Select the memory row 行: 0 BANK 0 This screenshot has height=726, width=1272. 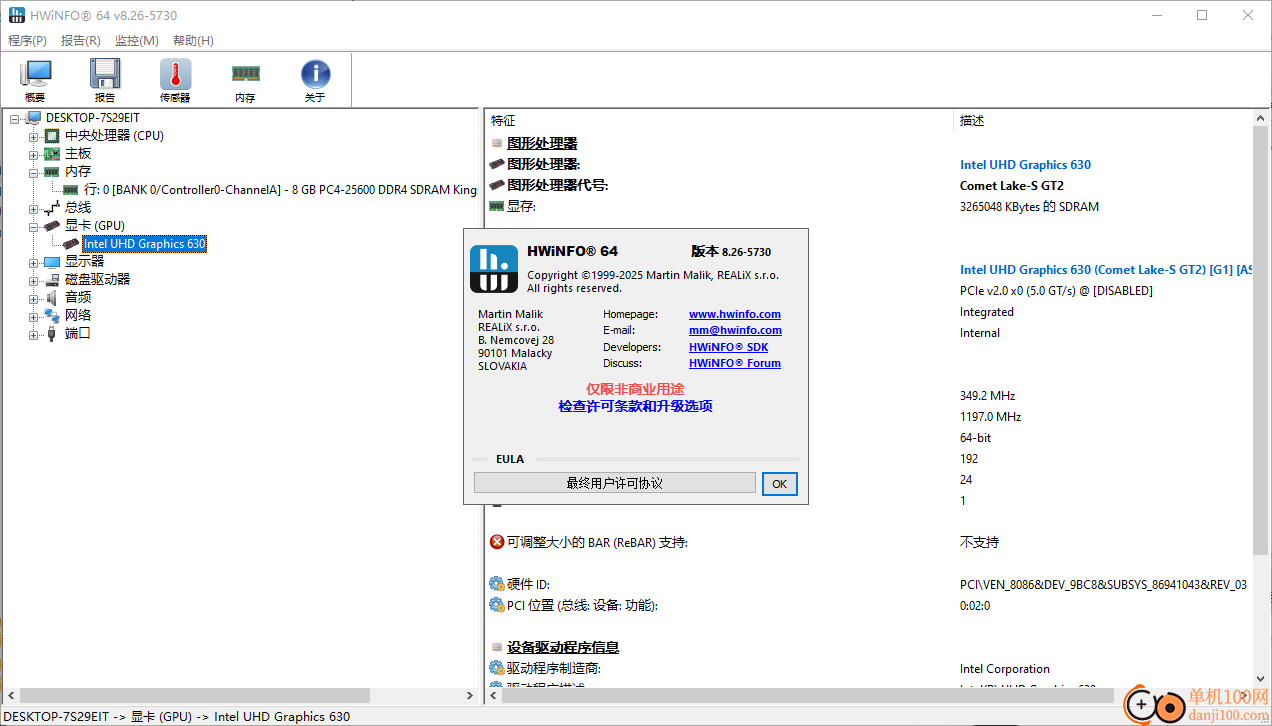click(280, 190)
